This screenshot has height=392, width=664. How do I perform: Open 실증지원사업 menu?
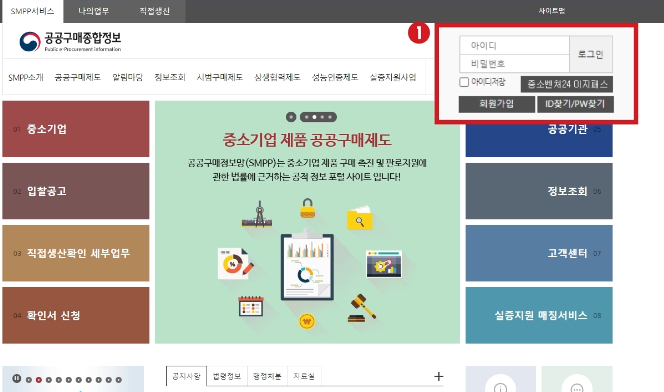click(393, 77)
